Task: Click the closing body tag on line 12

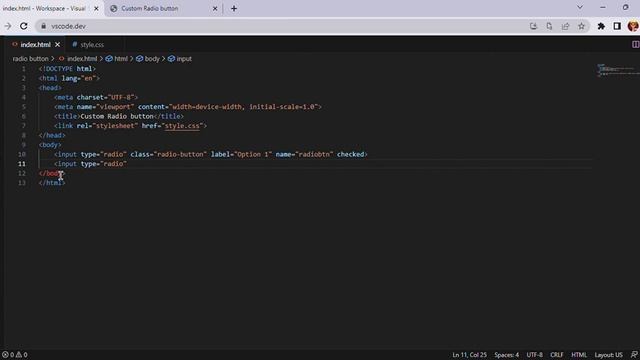Action: (x=51, y=173)
